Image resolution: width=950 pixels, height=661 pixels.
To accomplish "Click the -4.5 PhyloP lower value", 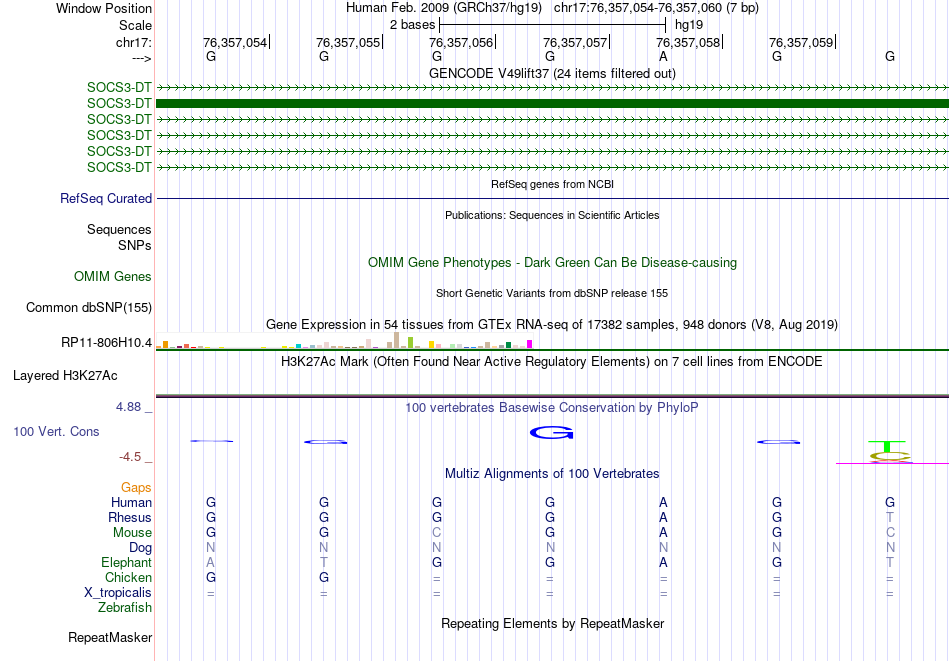I will click(x=130, y=457).
